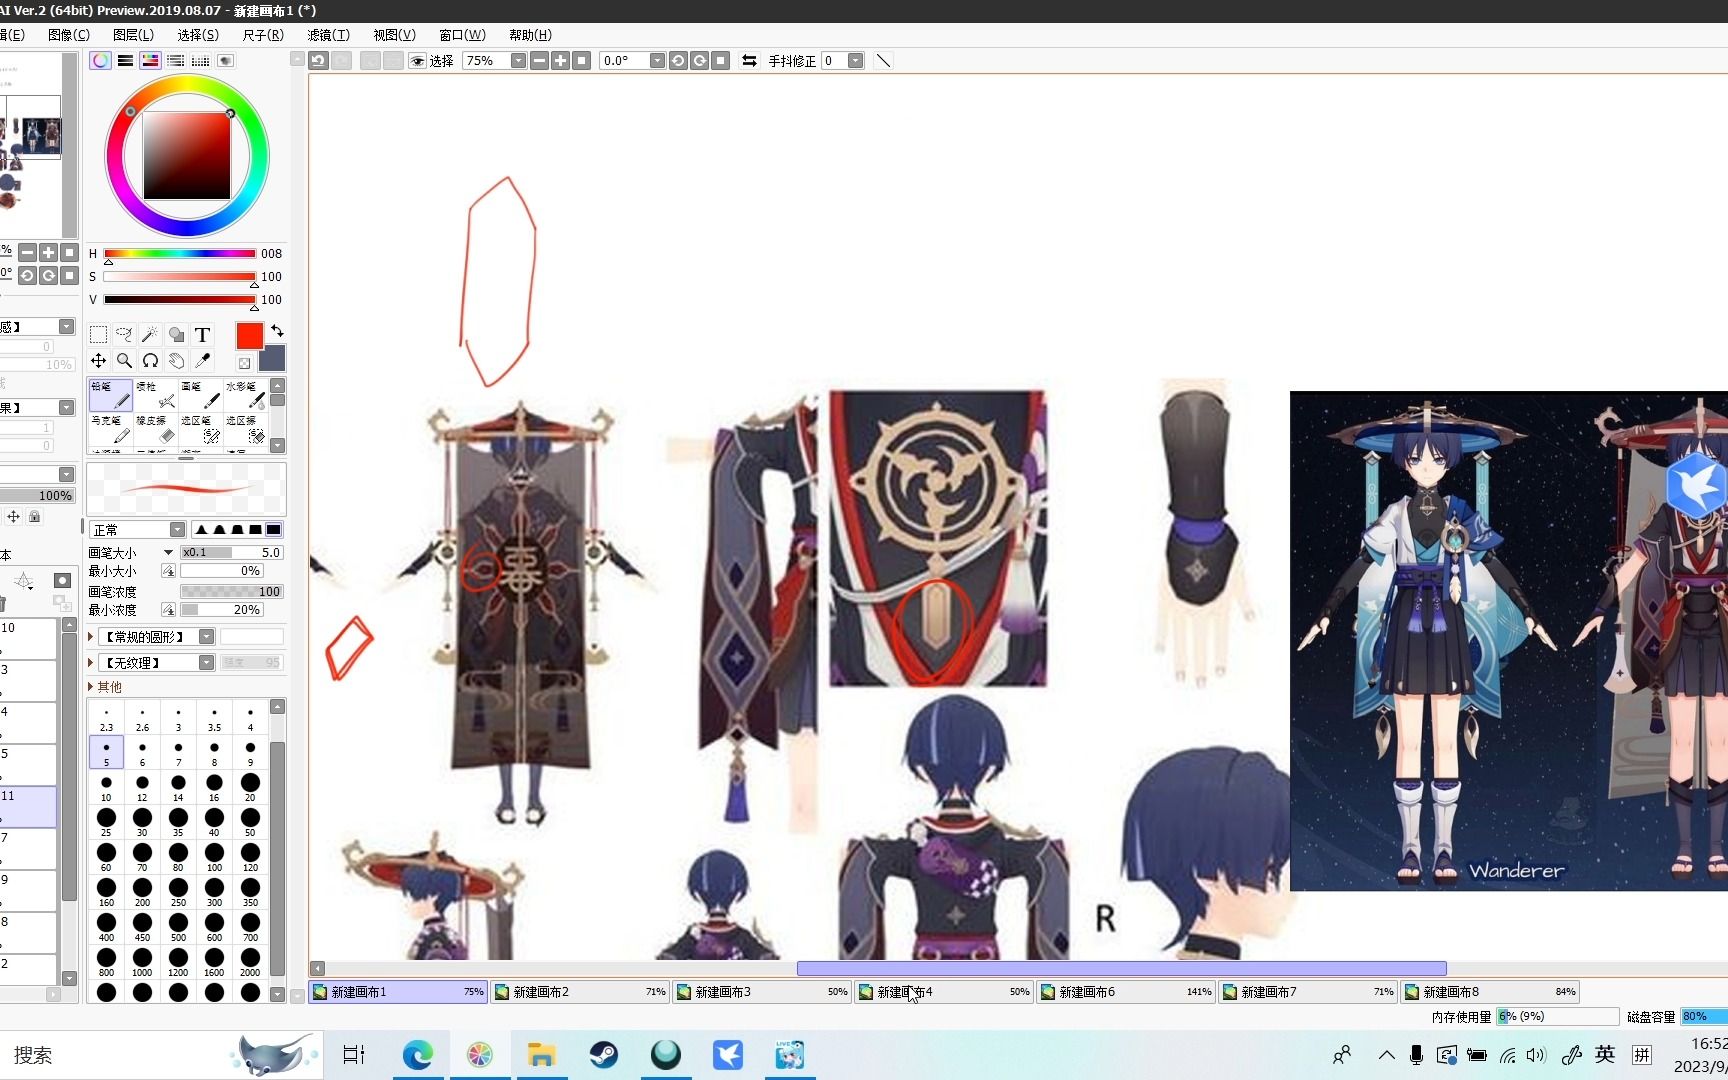Swap foreground and background colors
Image resolution: width=1728 pixels, height=1080 pixels.
point(277,330)
